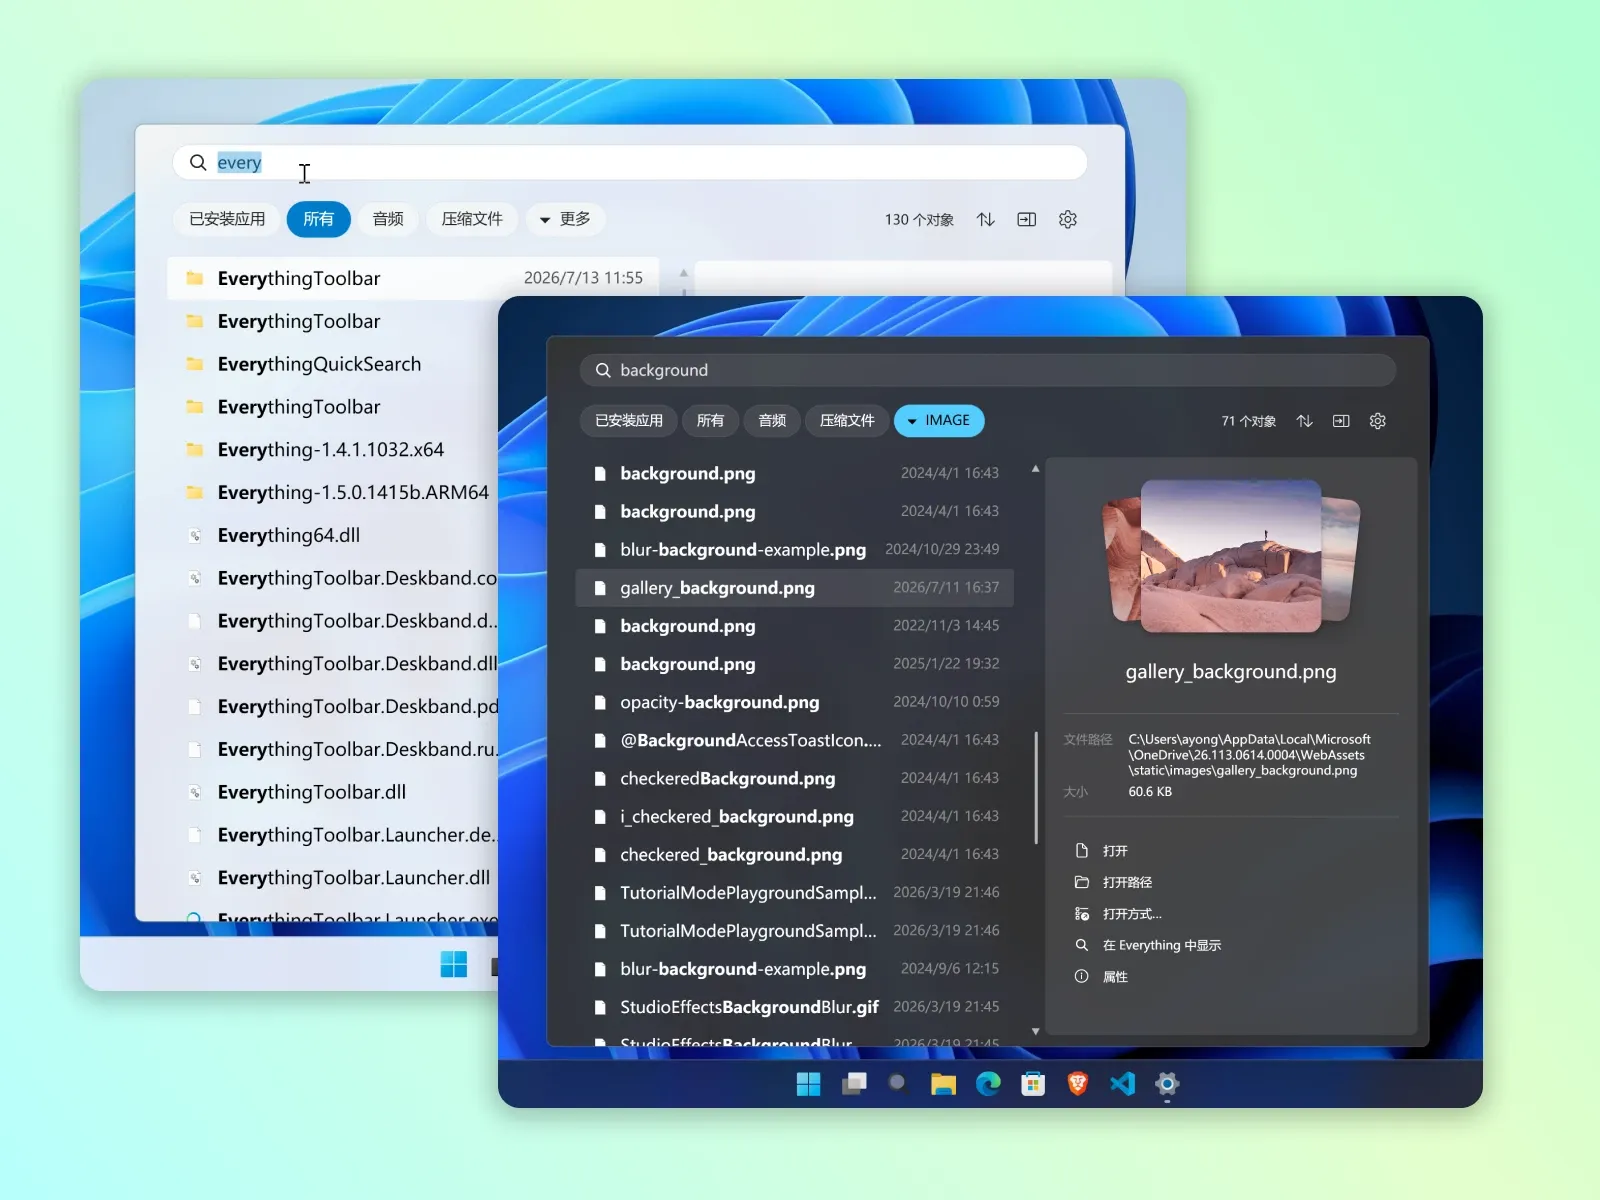This screenshot has height=1200, width=1600.
Task: Open Task View on dark taskbar
Action: point(854,1084)
